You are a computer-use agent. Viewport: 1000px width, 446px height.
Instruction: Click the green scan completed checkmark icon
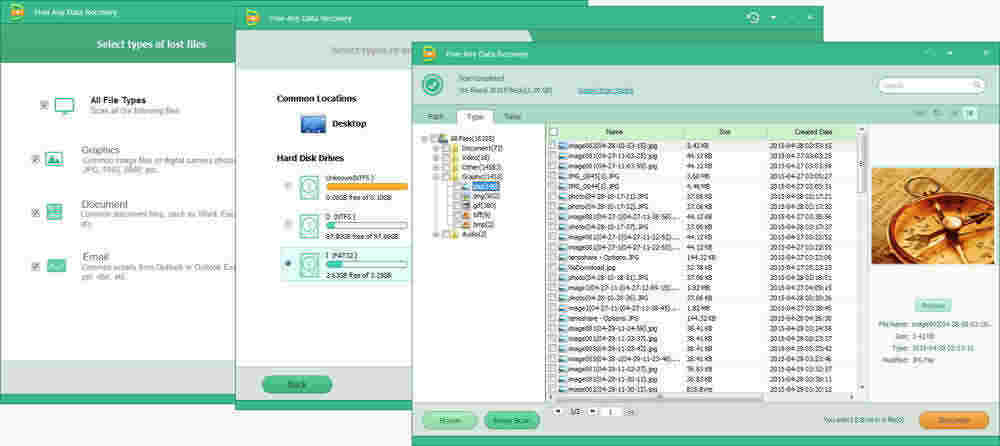point(433,85)
